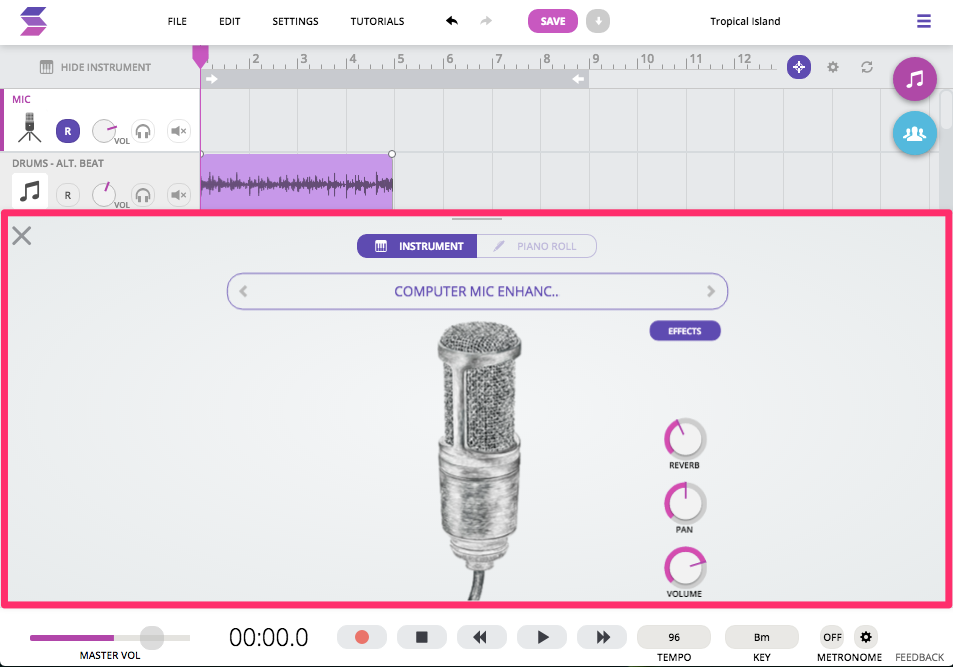The image size is (953, 667).
Task: Open the hamburger menu at top right
Action: [924, 21]
